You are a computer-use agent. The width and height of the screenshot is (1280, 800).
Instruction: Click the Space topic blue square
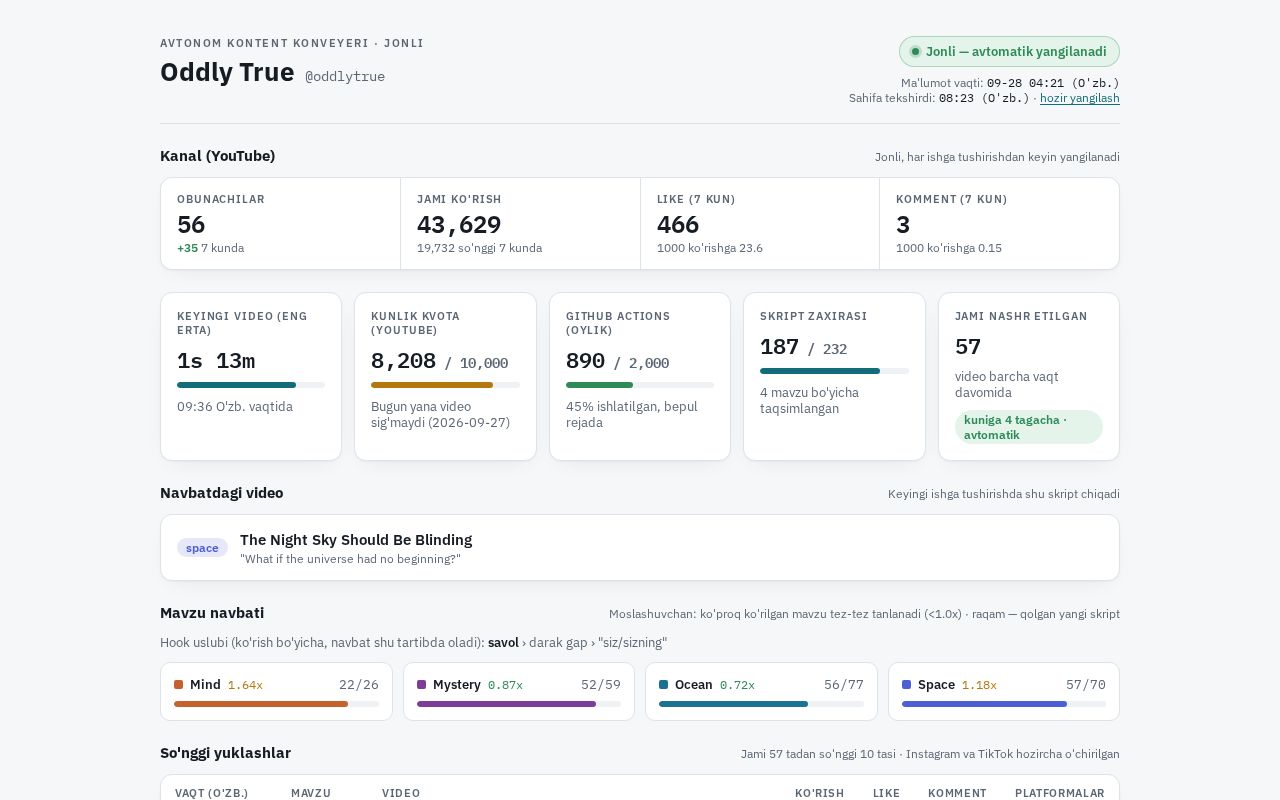[907, 685]
